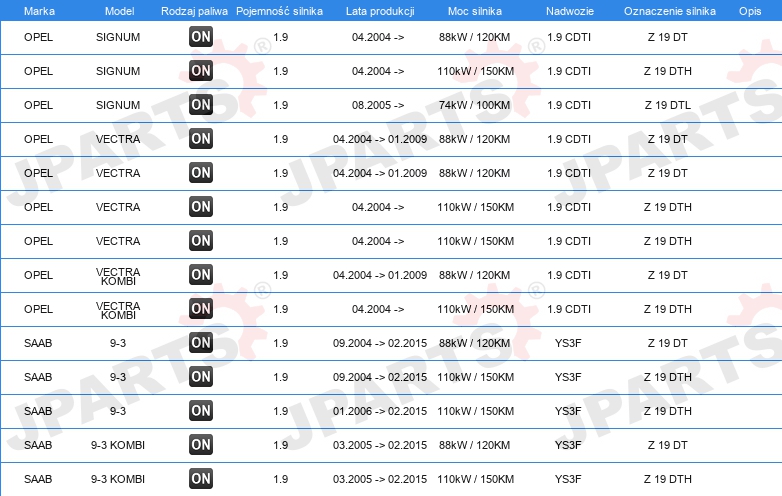Image resolution: width=782 pixels, height=496 pixels.
Task: Click the Pojemność silnika column header
Action: (x=279, y=11)
